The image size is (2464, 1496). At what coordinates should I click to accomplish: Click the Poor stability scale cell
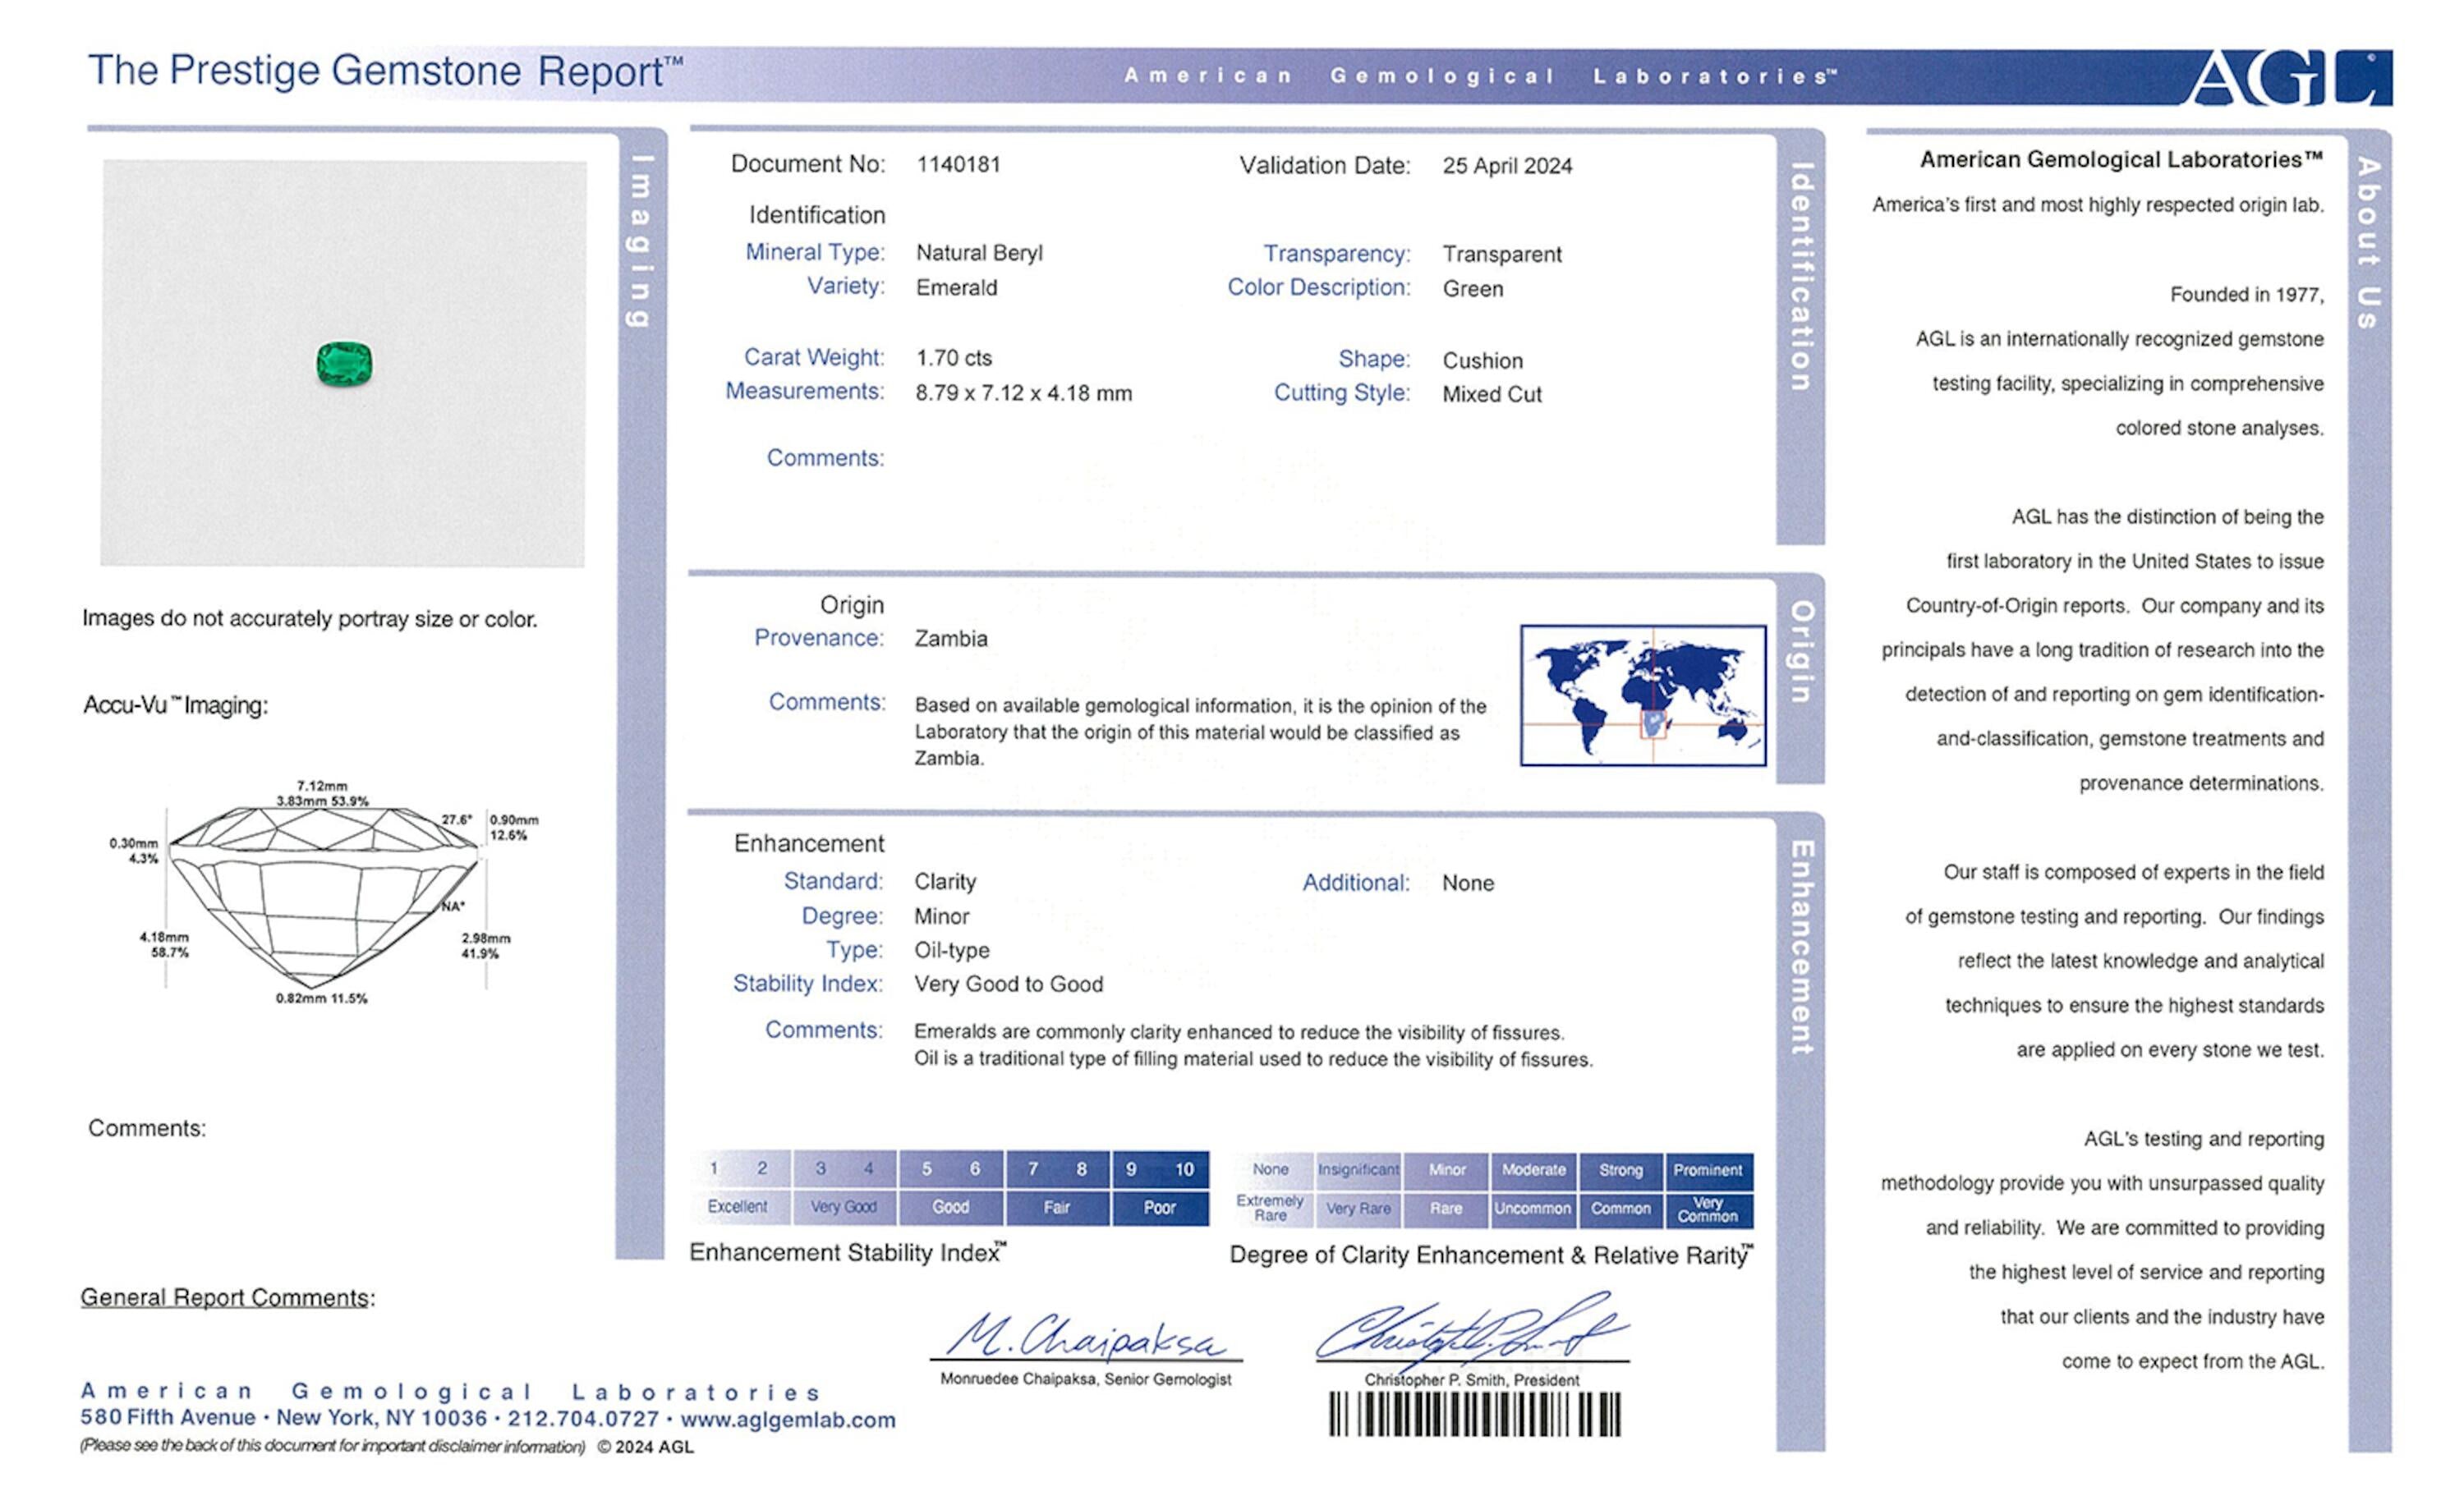pos(1159,1207)
